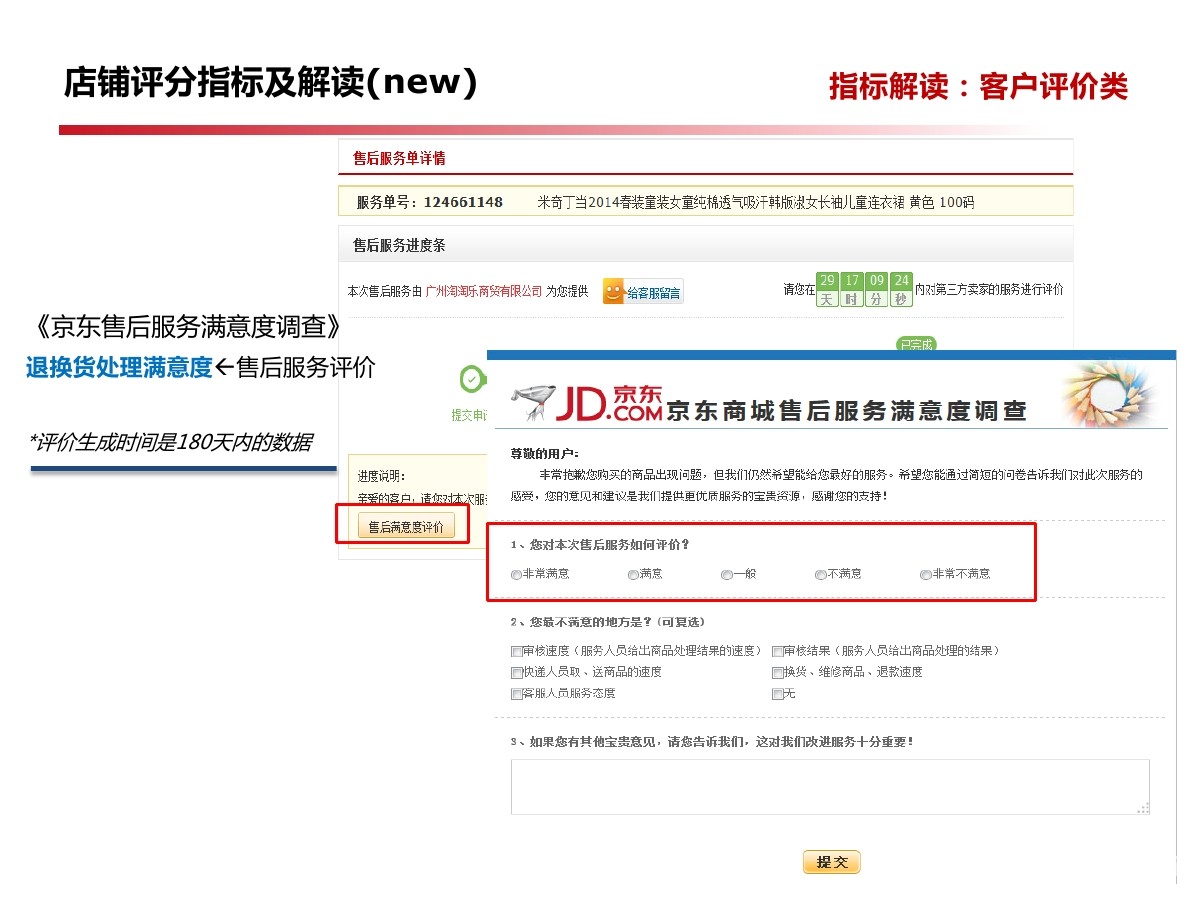Check the 审核结果 checkbox
Screen dimensions: 1200x900
point(777,651)
